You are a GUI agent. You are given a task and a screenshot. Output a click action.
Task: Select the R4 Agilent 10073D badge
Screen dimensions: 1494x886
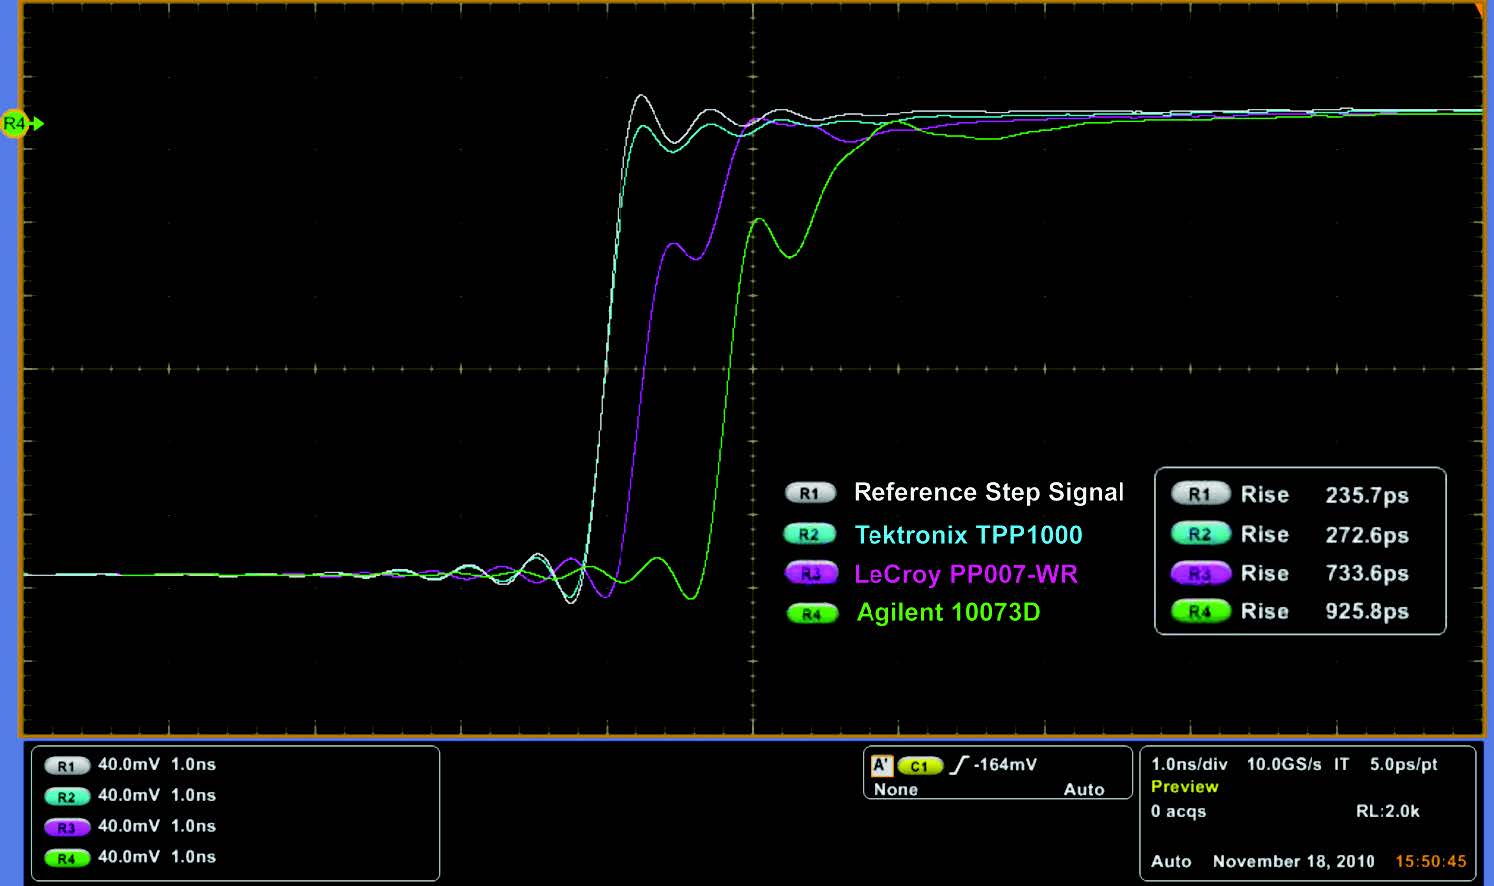coord(810,612)
